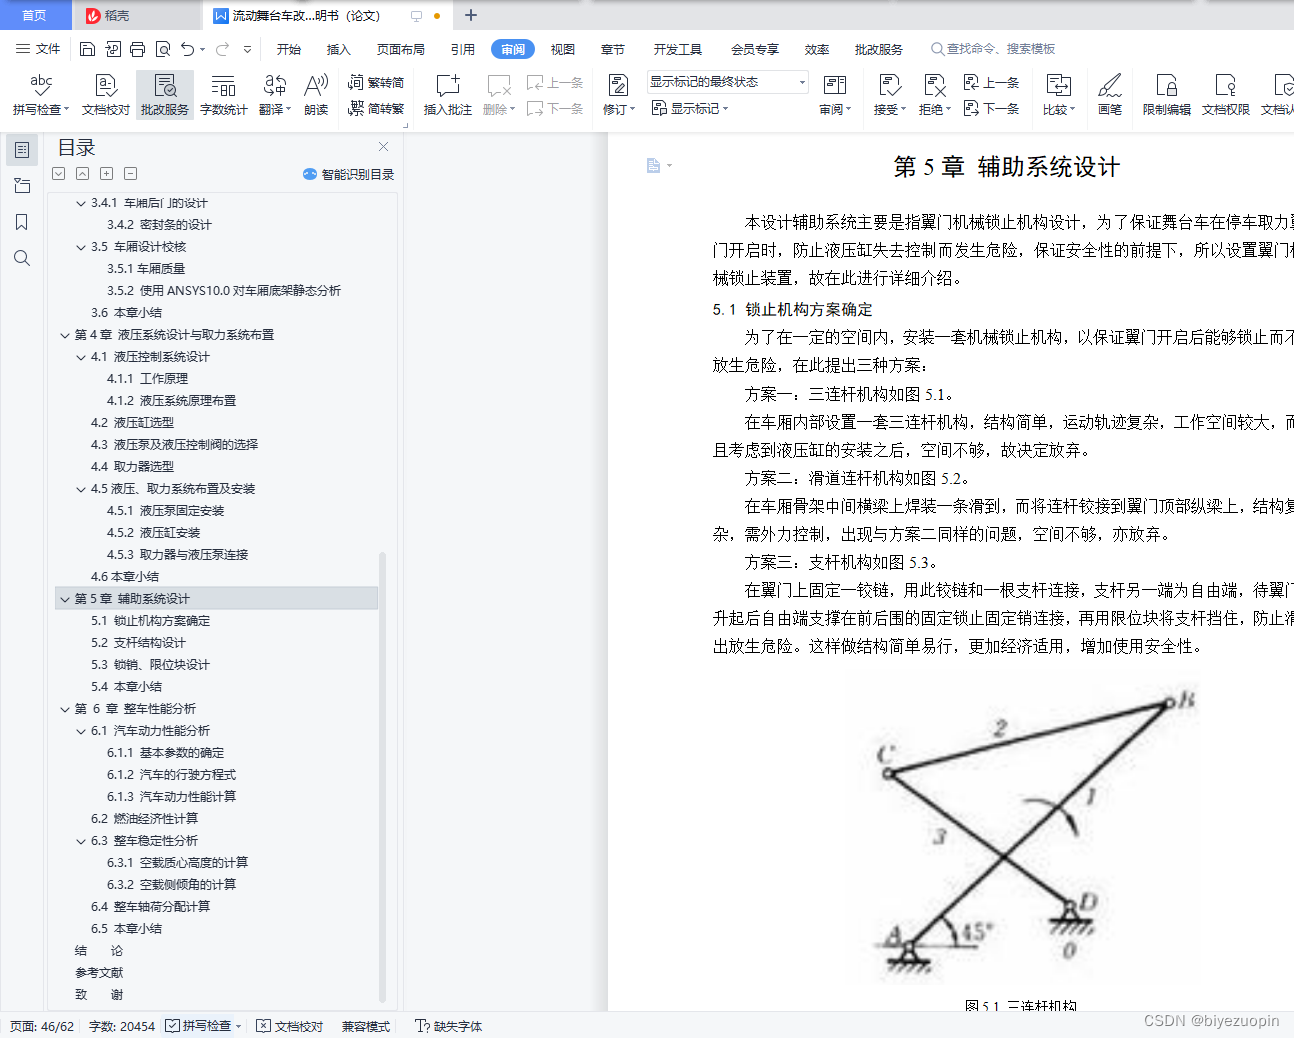Open Restrict Editing (限制编辑)
This screenshot has width=1294, height=1038.
pos(1167,95)
